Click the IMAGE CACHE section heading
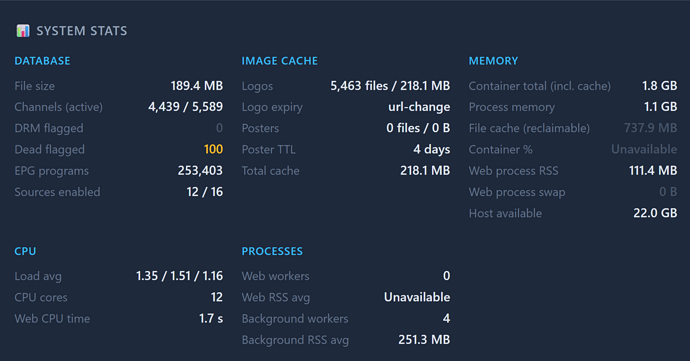 coord(279,61)
